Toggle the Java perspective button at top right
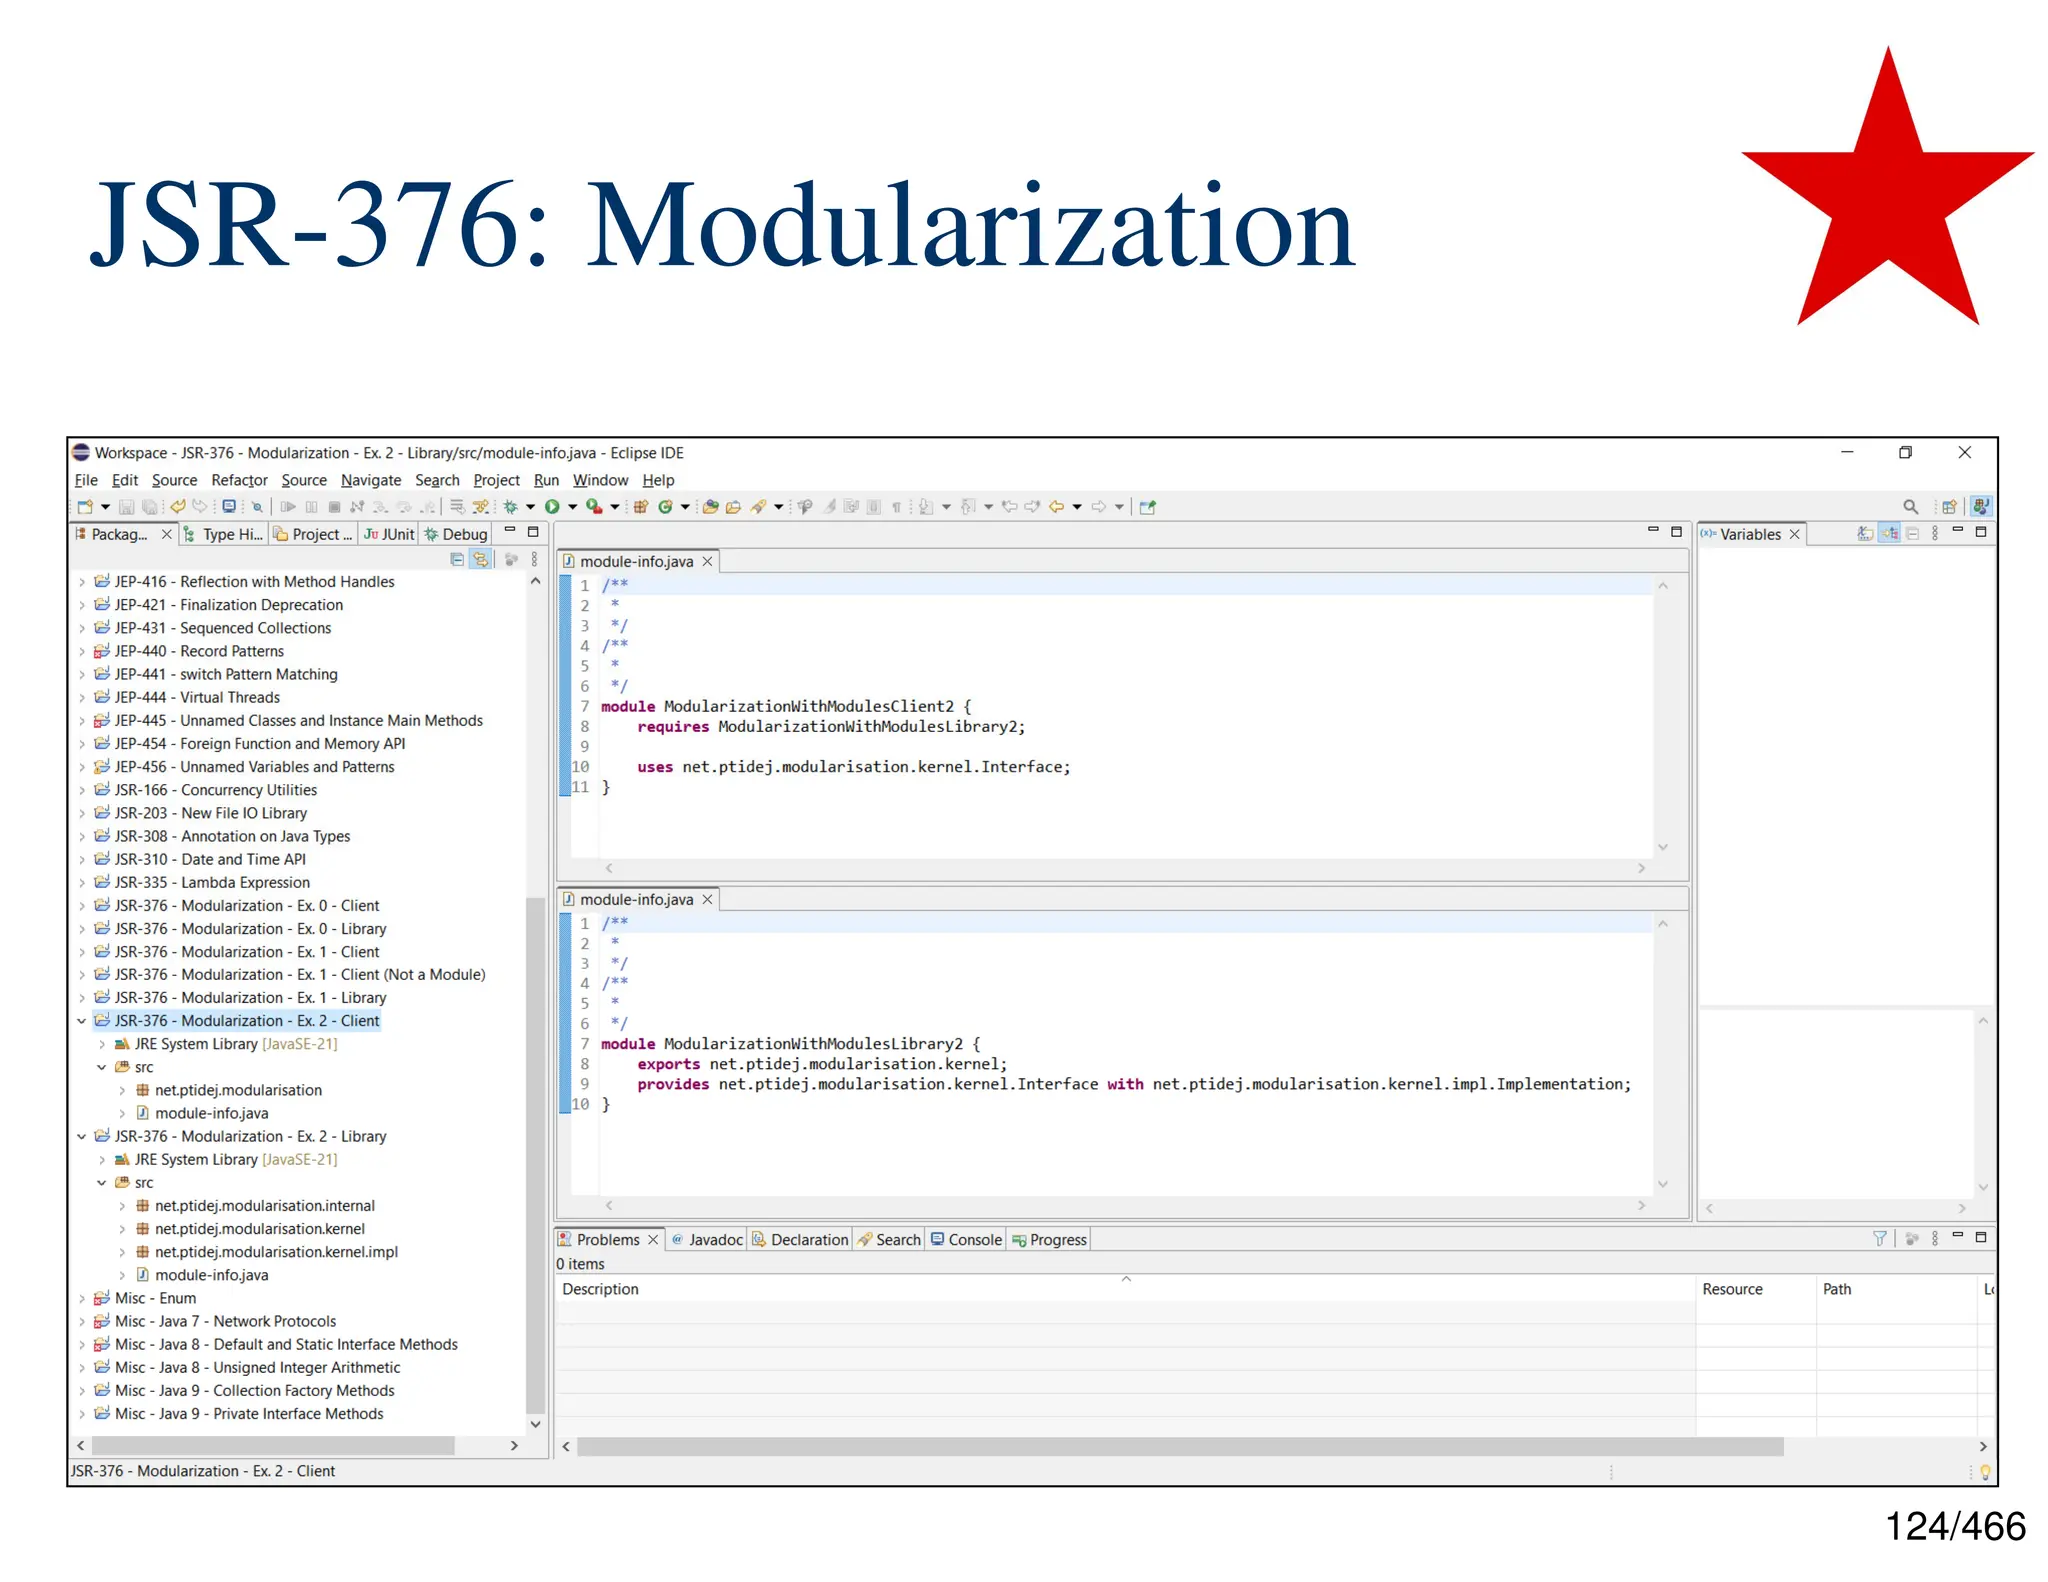This screenshot has height=1582, width=2048. tap(1981, 507)
